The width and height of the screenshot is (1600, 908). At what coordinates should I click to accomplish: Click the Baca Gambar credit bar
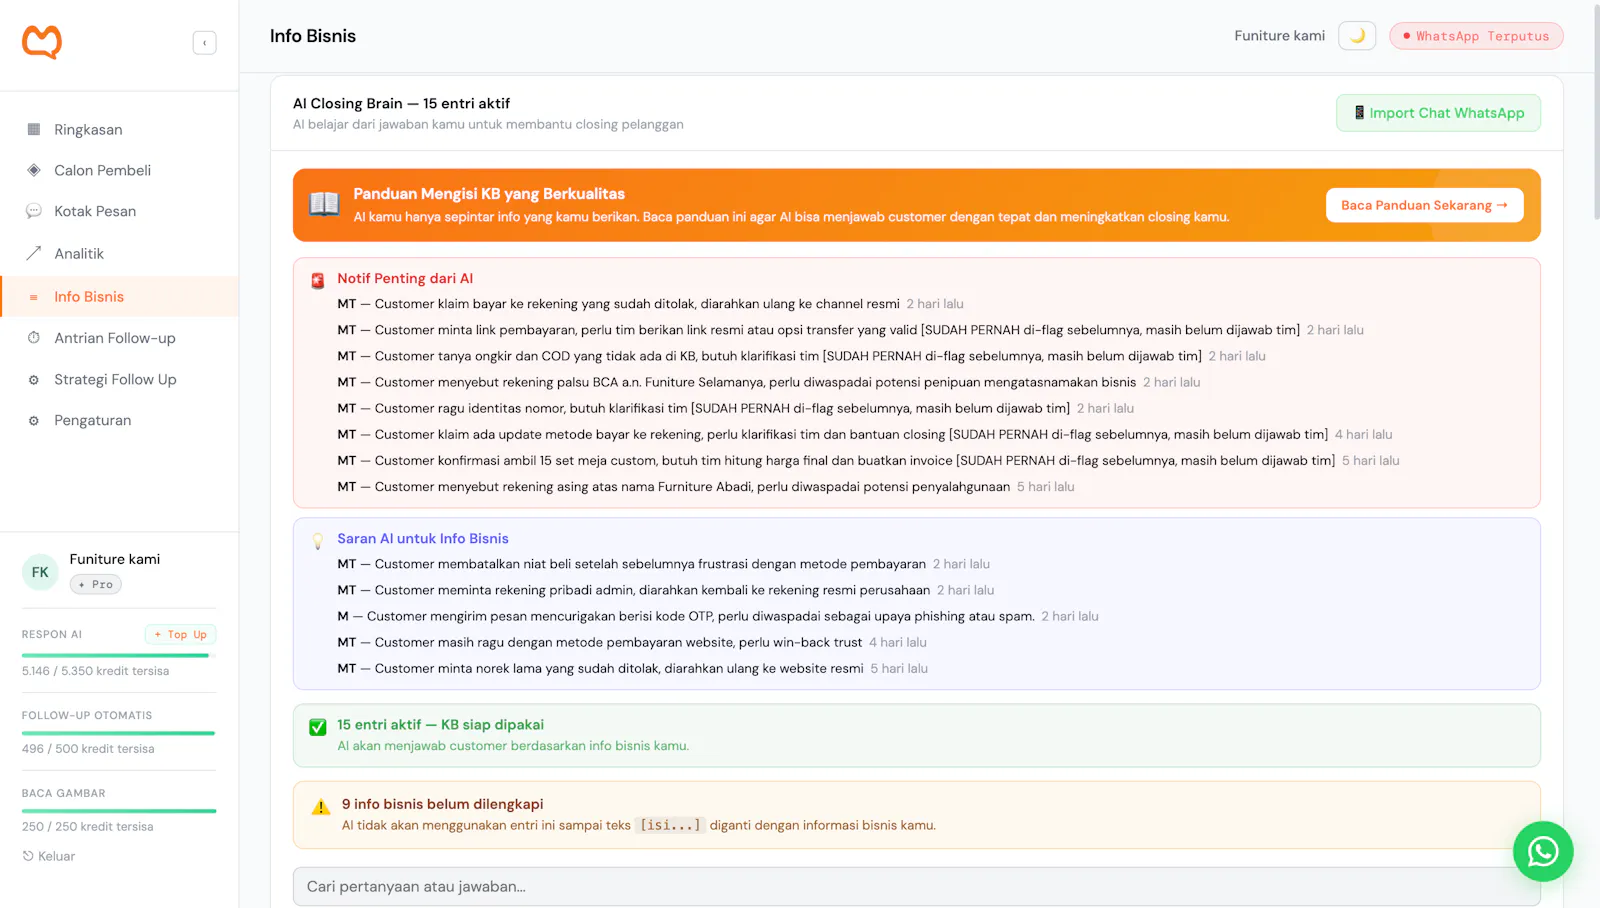pos(119,811)
